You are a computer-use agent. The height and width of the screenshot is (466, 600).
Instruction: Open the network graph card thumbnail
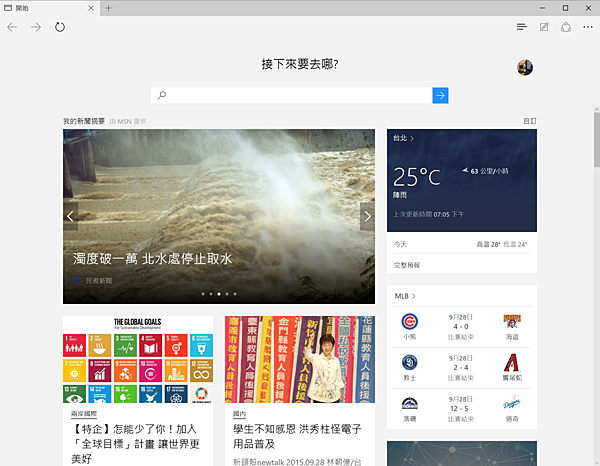coord(462,453)
